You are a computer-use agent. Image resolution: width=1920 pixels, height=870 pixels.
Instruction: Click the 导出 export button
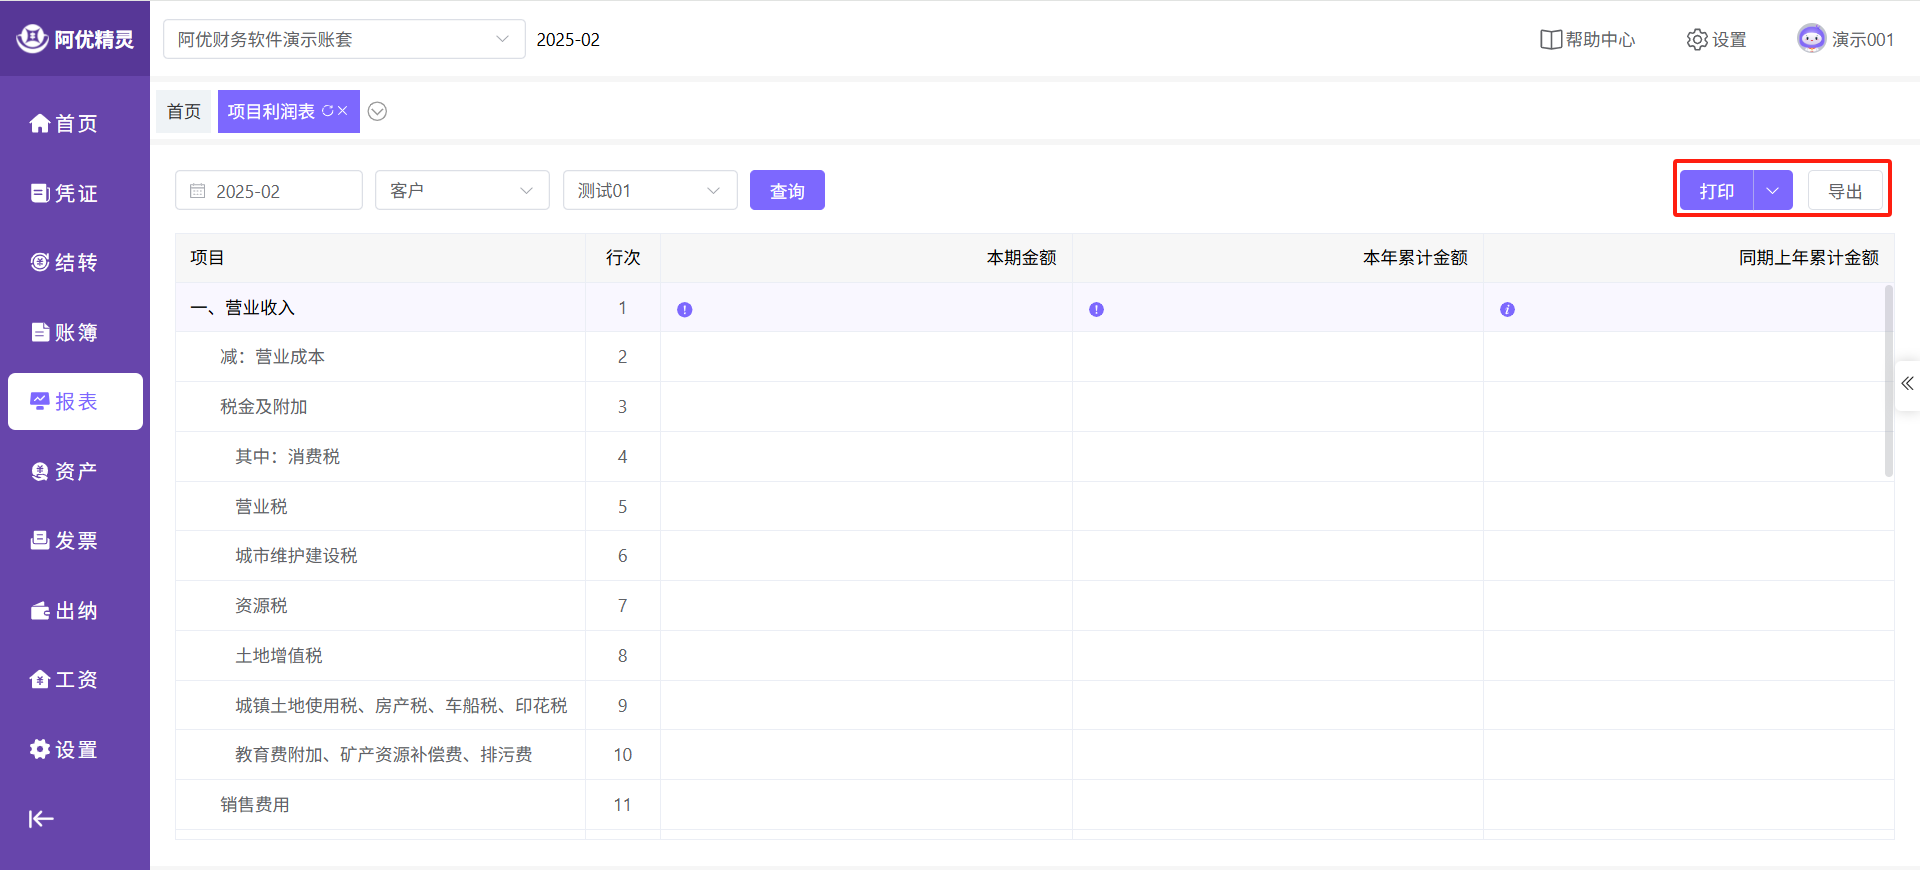(x=1845, y=191)
